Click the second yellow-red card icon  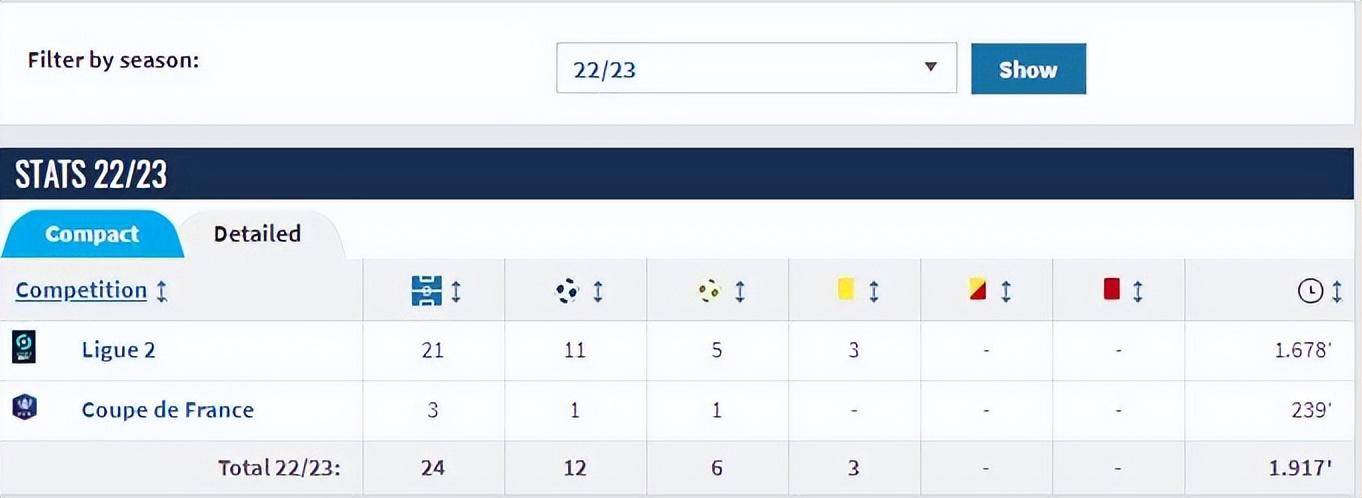pos(978,290)
